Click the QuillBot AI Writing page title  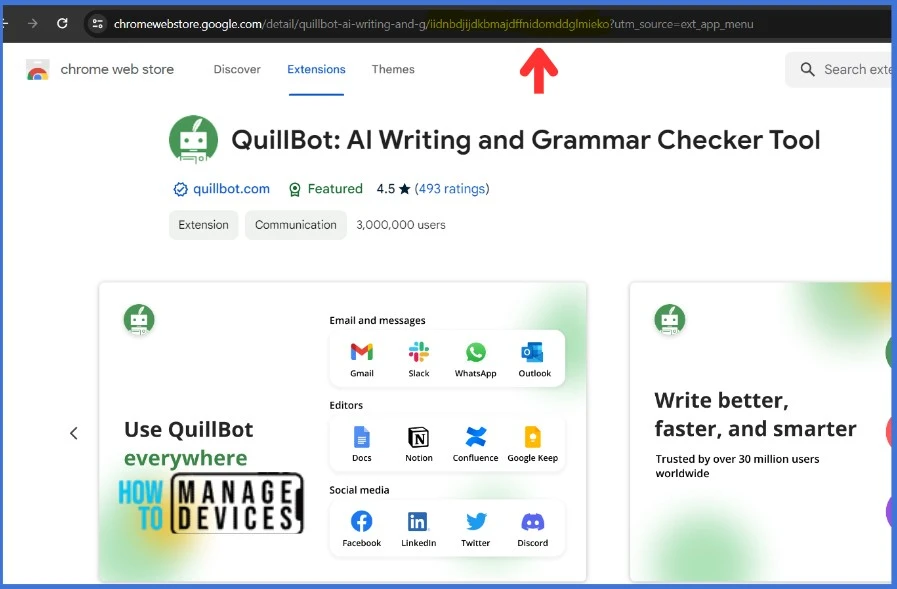coord(526,140)
